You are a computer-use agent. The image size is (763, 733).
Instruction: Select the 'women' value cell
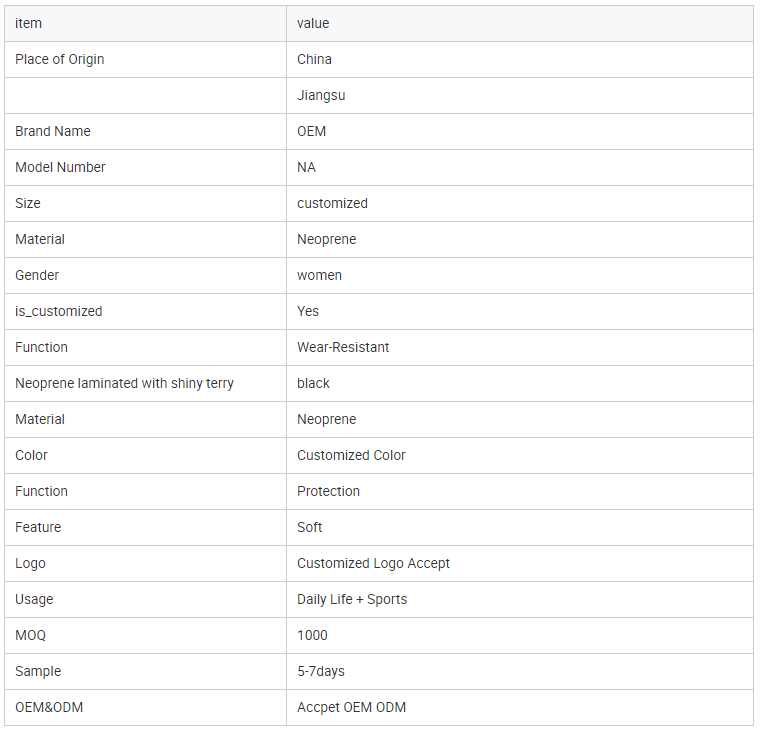click(x=520, y=275)
